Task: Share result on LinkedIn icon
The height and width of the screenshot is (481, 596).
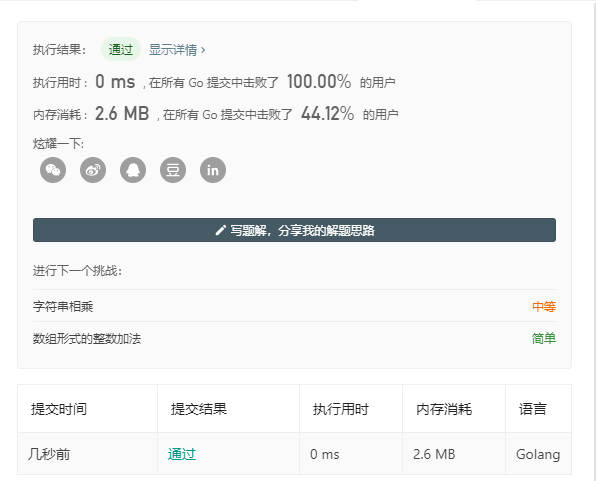Action: tap(213, 170)
